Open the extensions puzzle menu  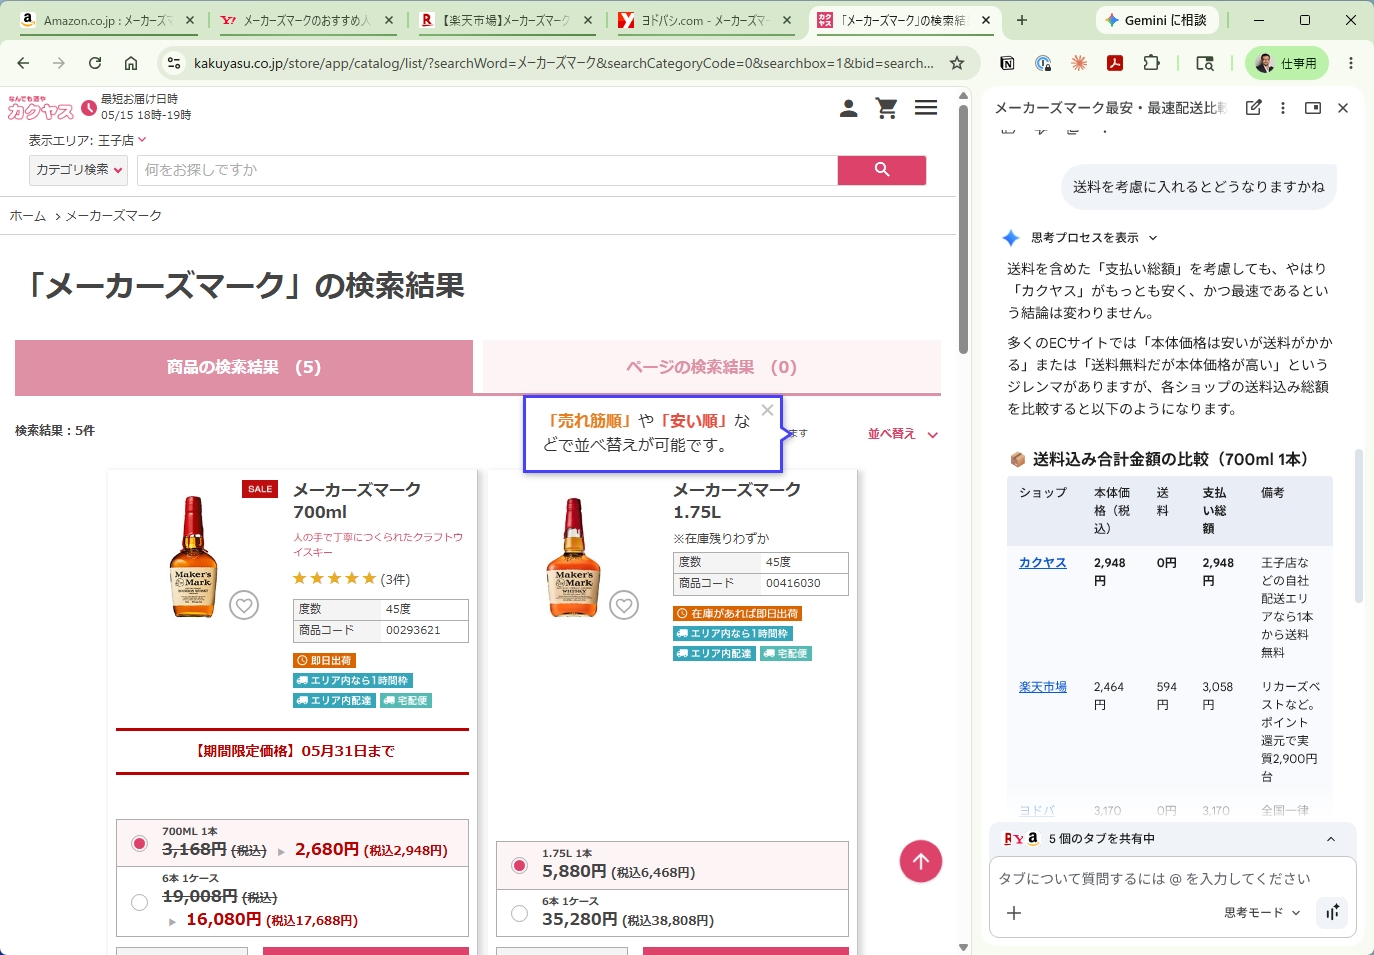pos(1151,63)
